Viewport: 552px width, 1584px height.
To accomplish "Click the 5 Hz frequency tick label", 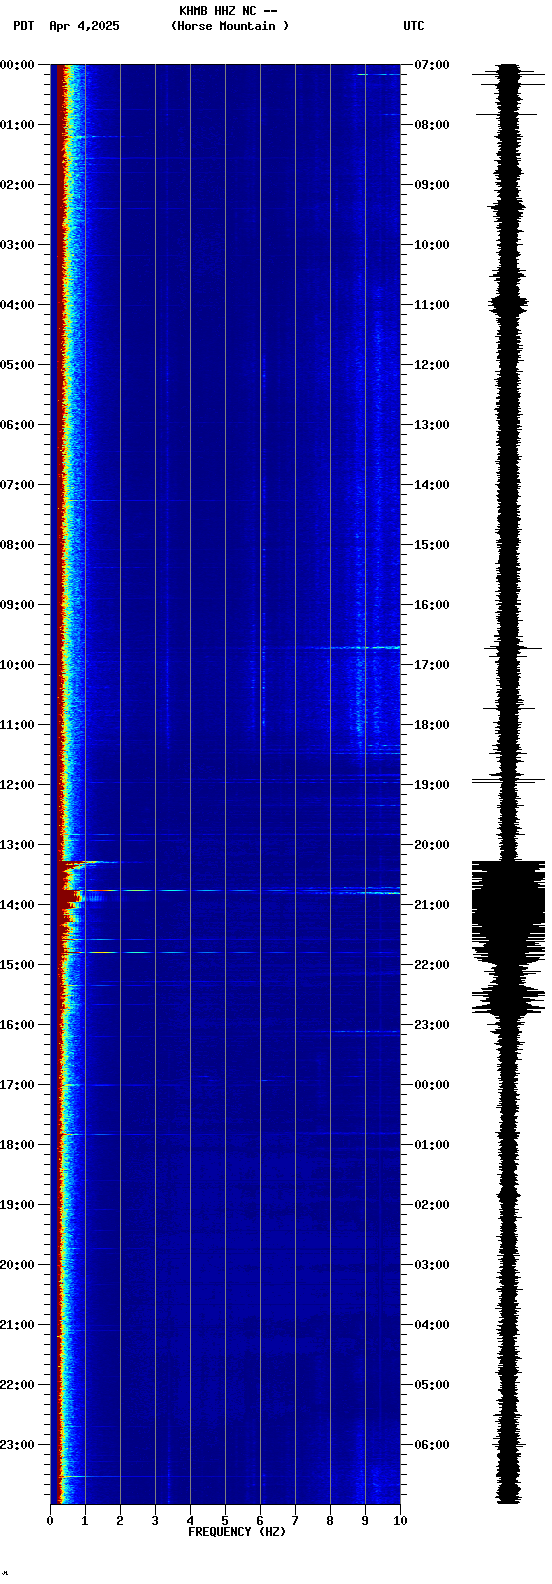I will [225, 1521].
